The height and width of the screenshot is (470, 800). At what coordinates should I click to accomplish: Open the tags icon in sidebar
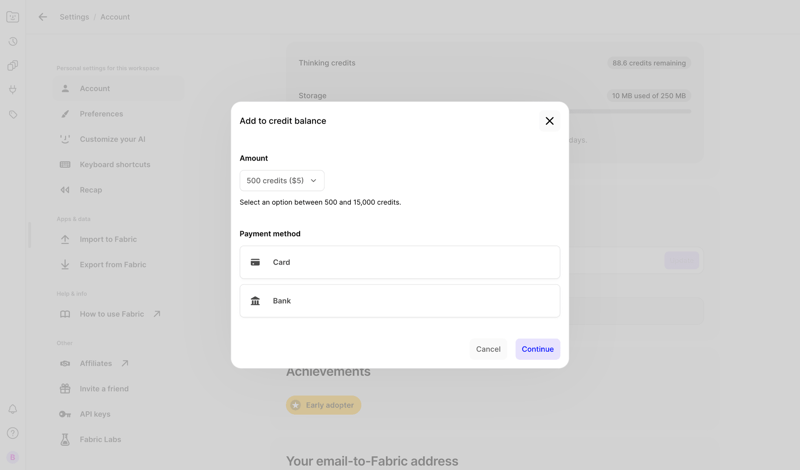click(x=13, y=114)
